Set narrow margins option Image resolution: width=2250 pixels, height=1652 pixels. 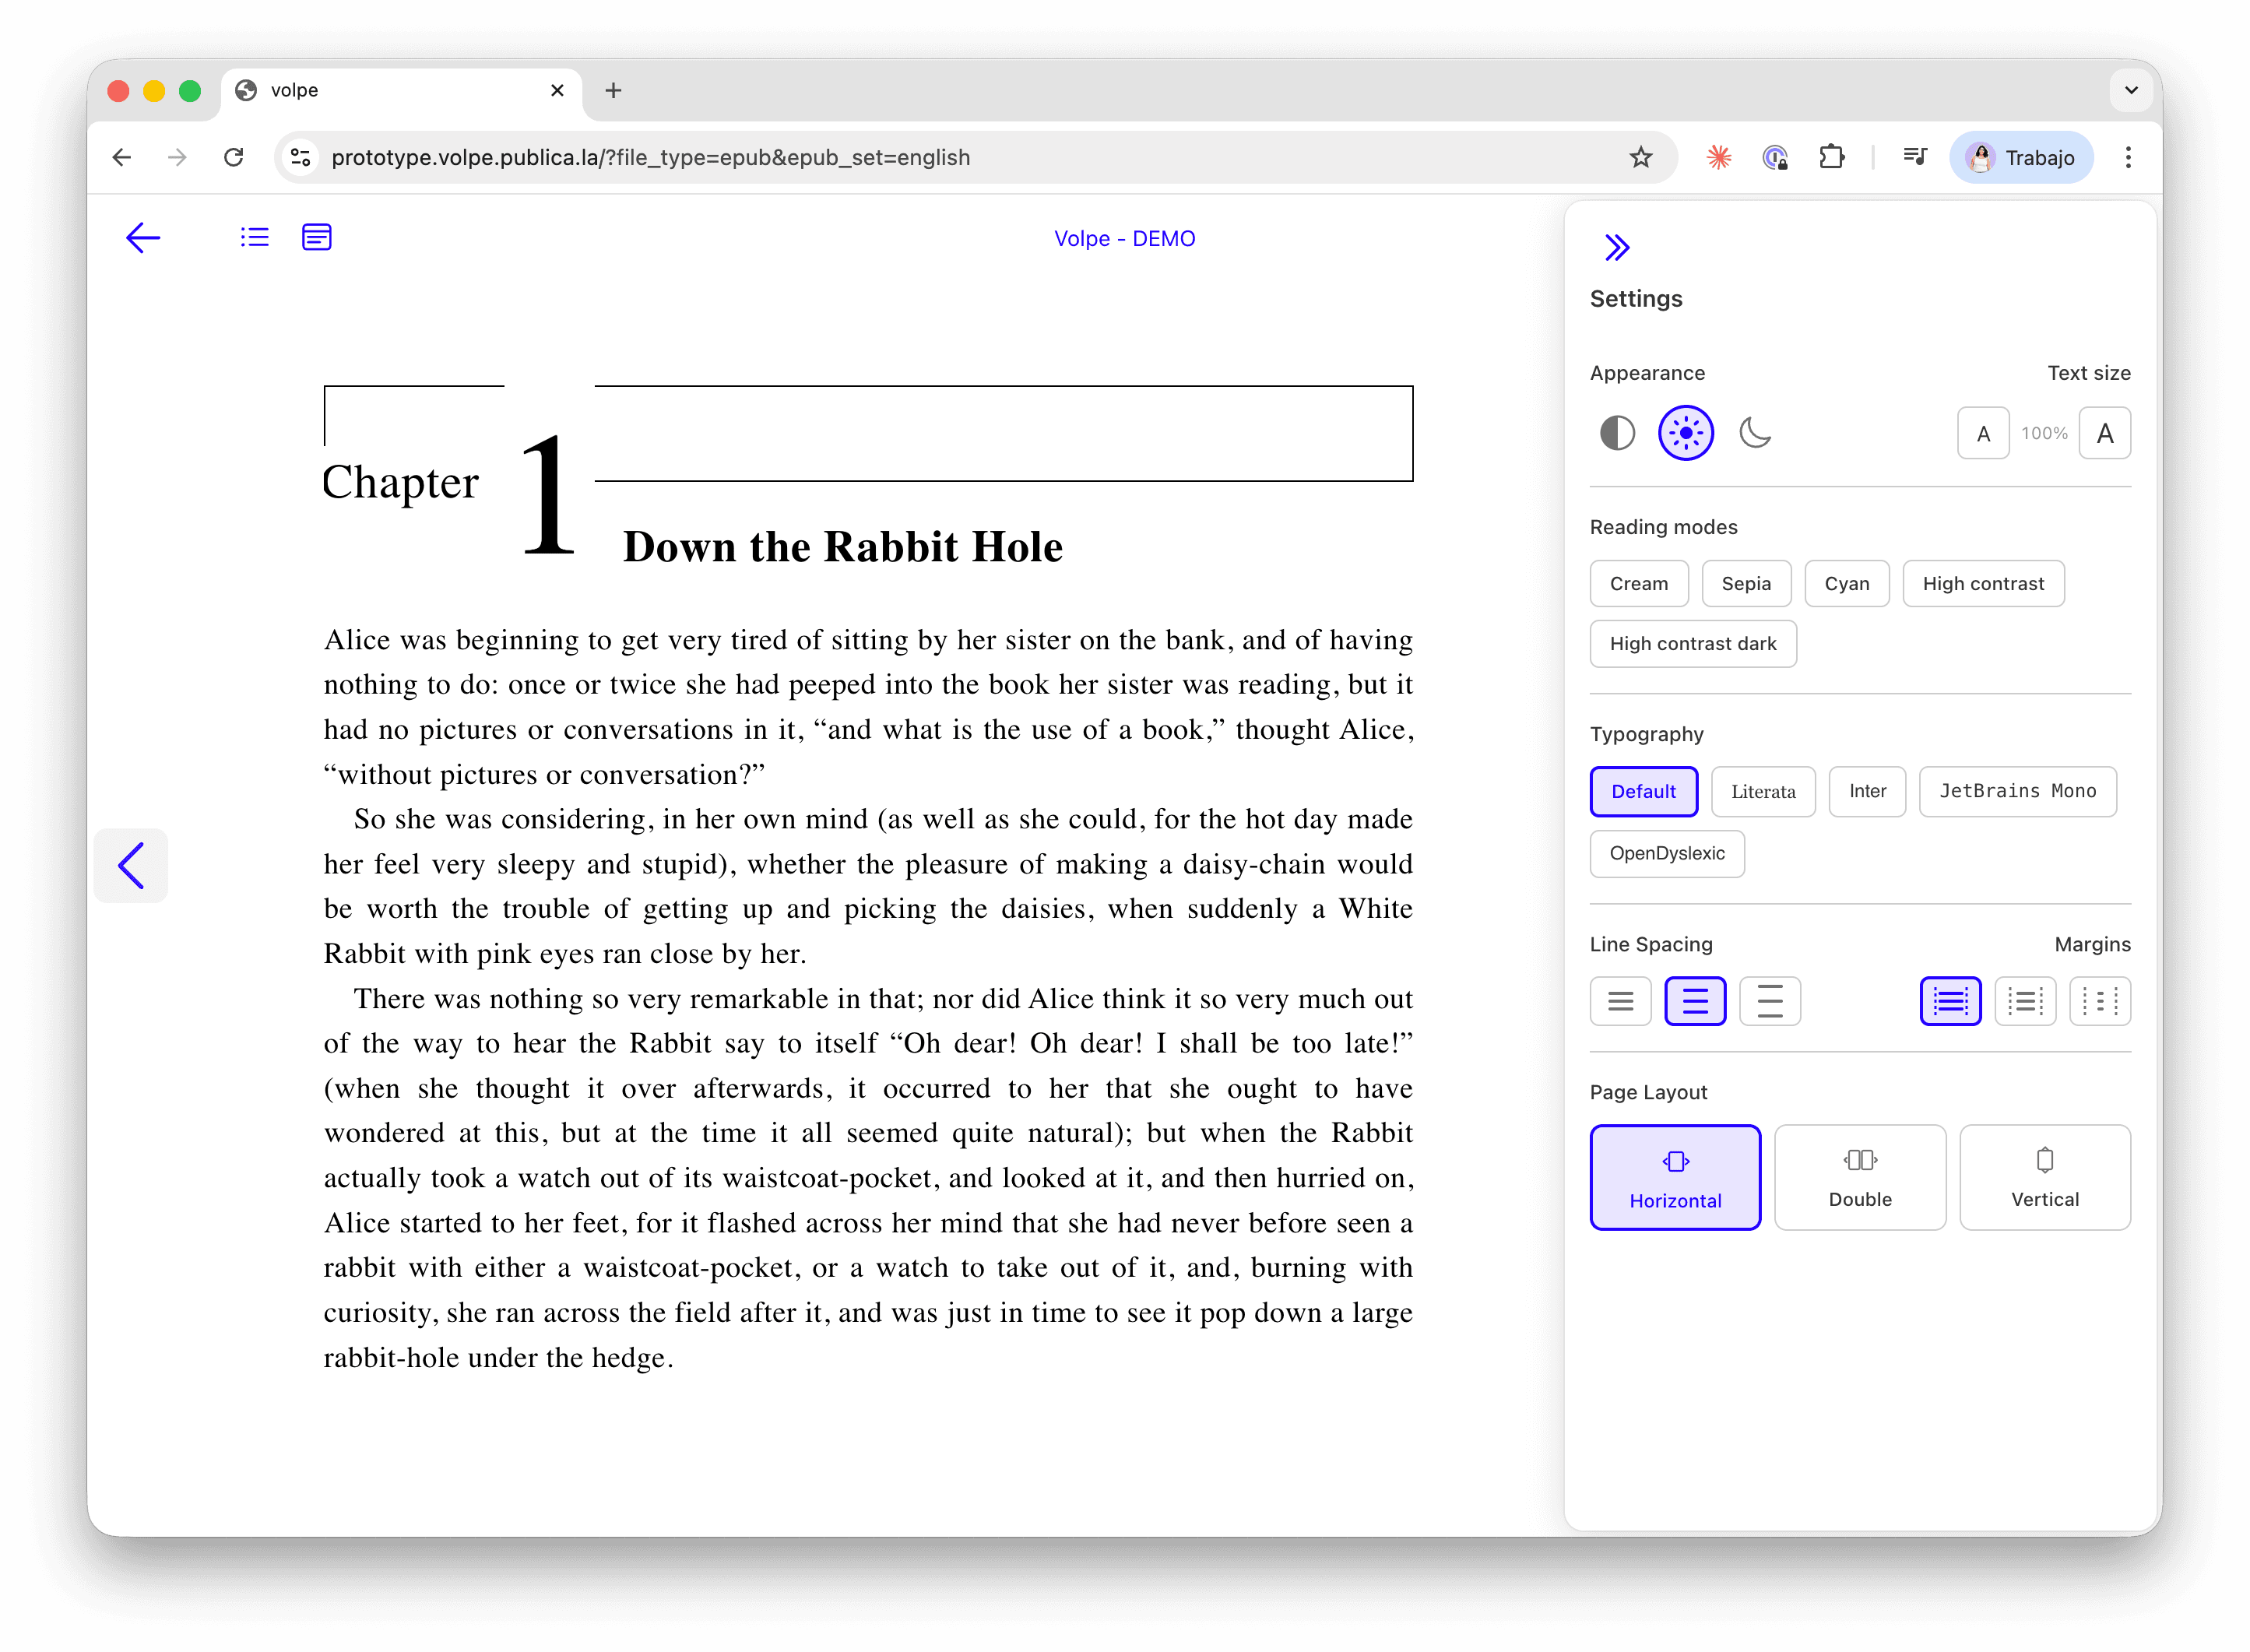pyautogui.click(x=1950, y=1000)
